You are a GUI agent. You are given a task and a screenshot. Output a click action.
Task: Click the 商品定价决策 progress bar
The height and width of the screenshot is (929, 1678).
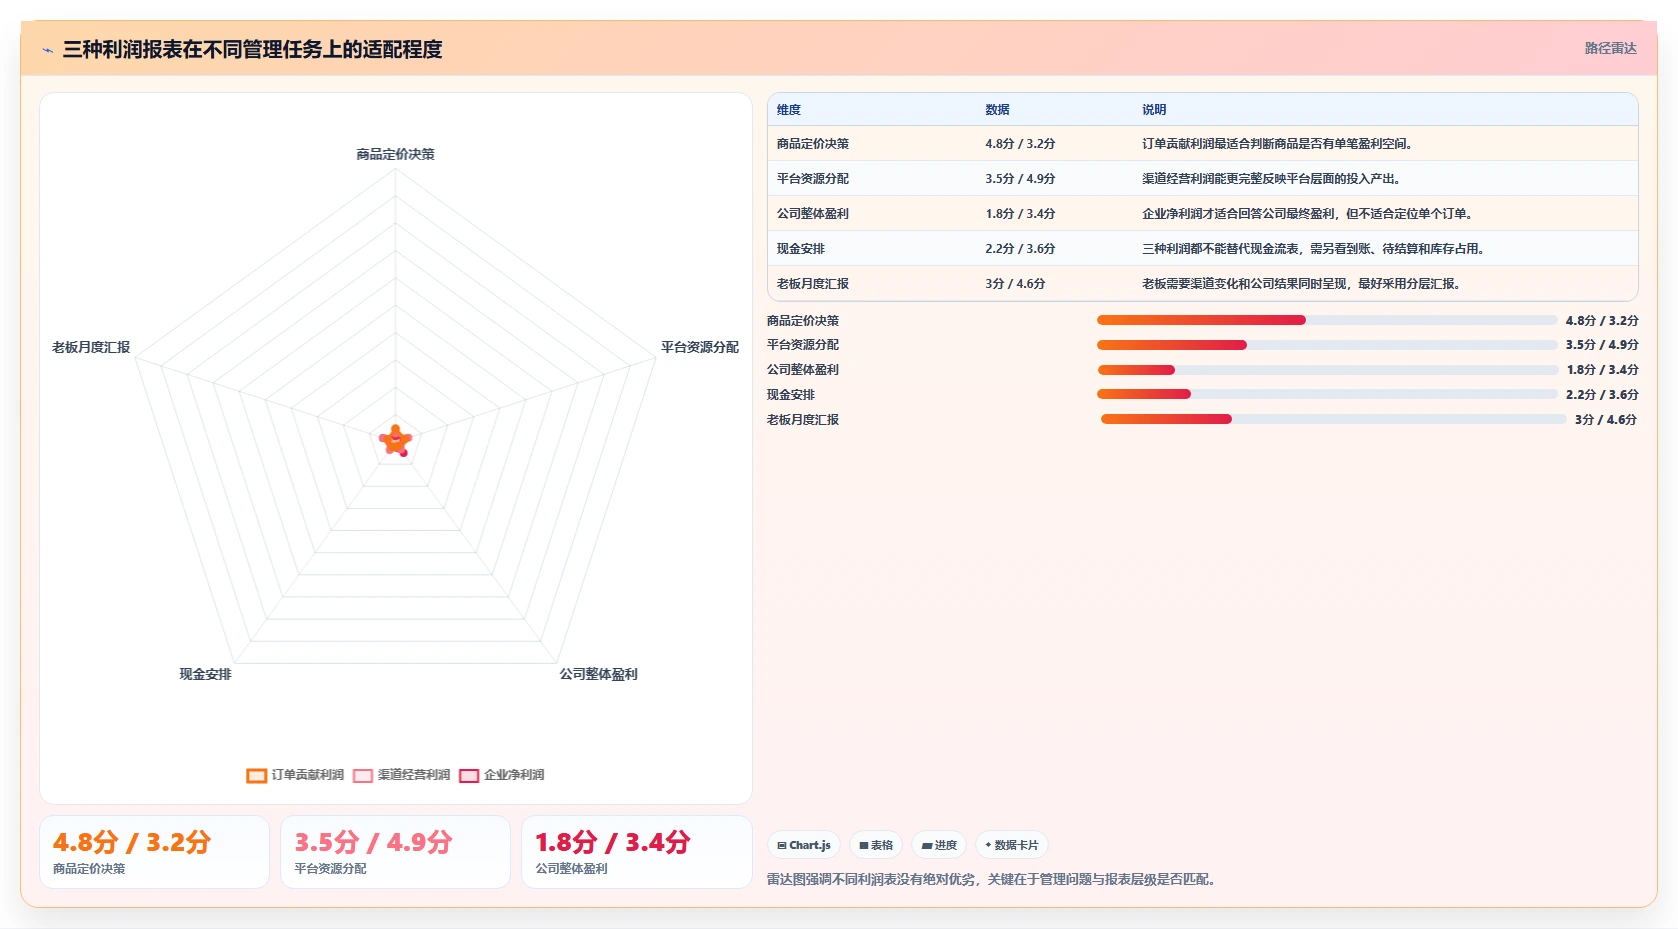[1327, 320]
